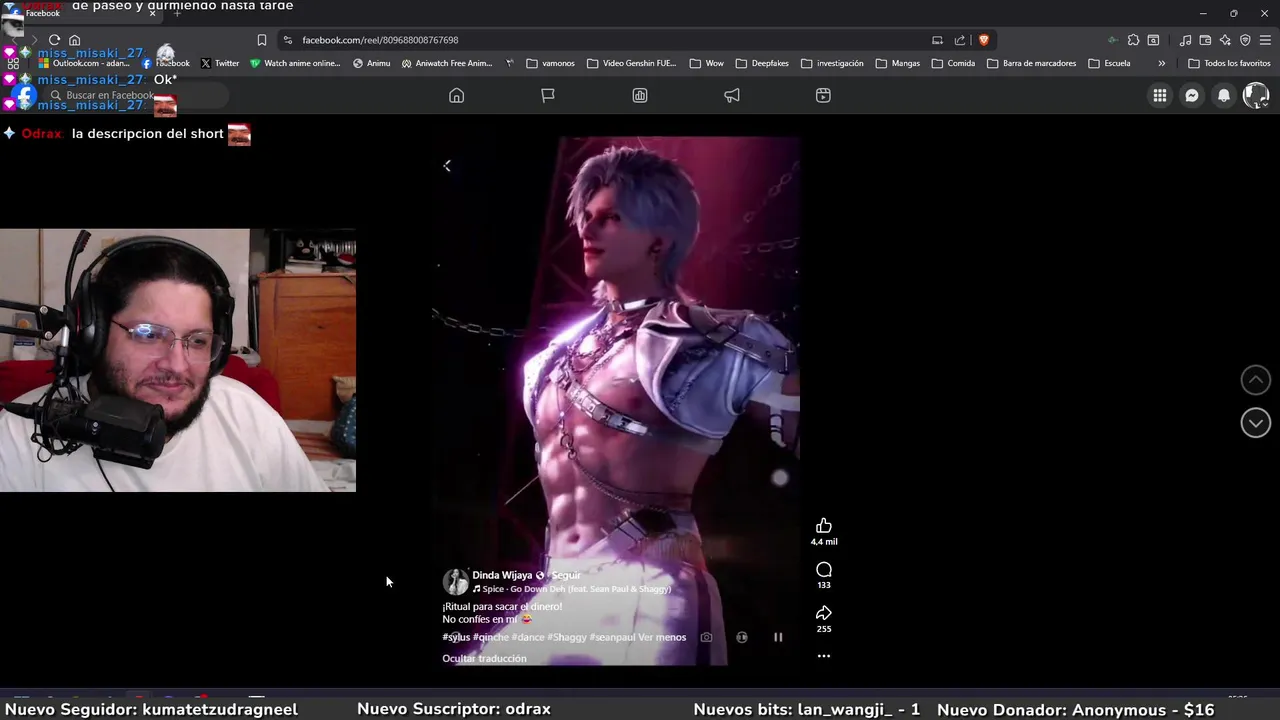Open the Messenger icon
This screenshot has height=720, width=1280.
(x=1192, y=95)
